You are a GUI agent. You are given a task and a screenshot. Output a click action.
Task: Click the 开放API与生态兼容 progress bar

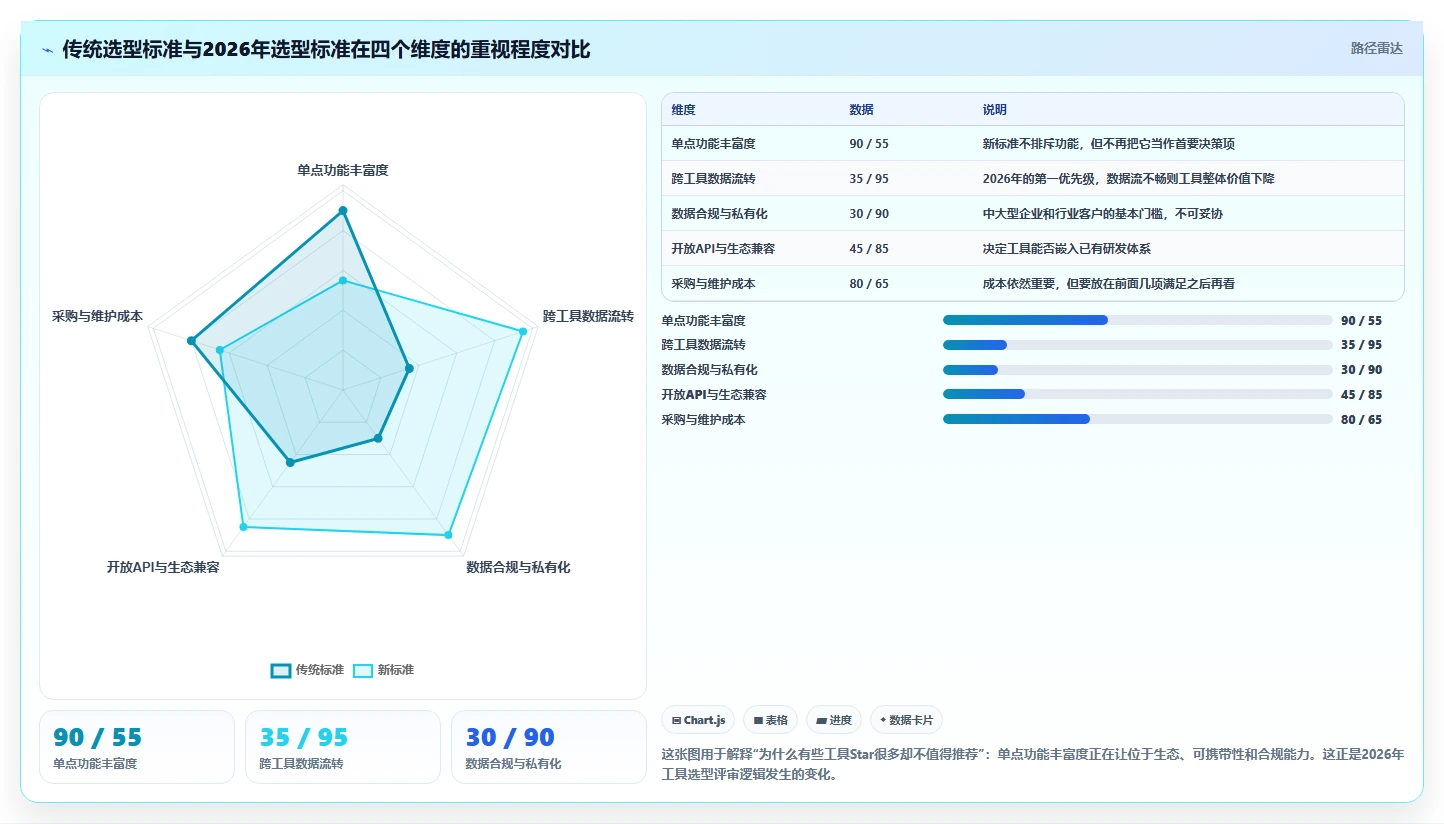1137,395
